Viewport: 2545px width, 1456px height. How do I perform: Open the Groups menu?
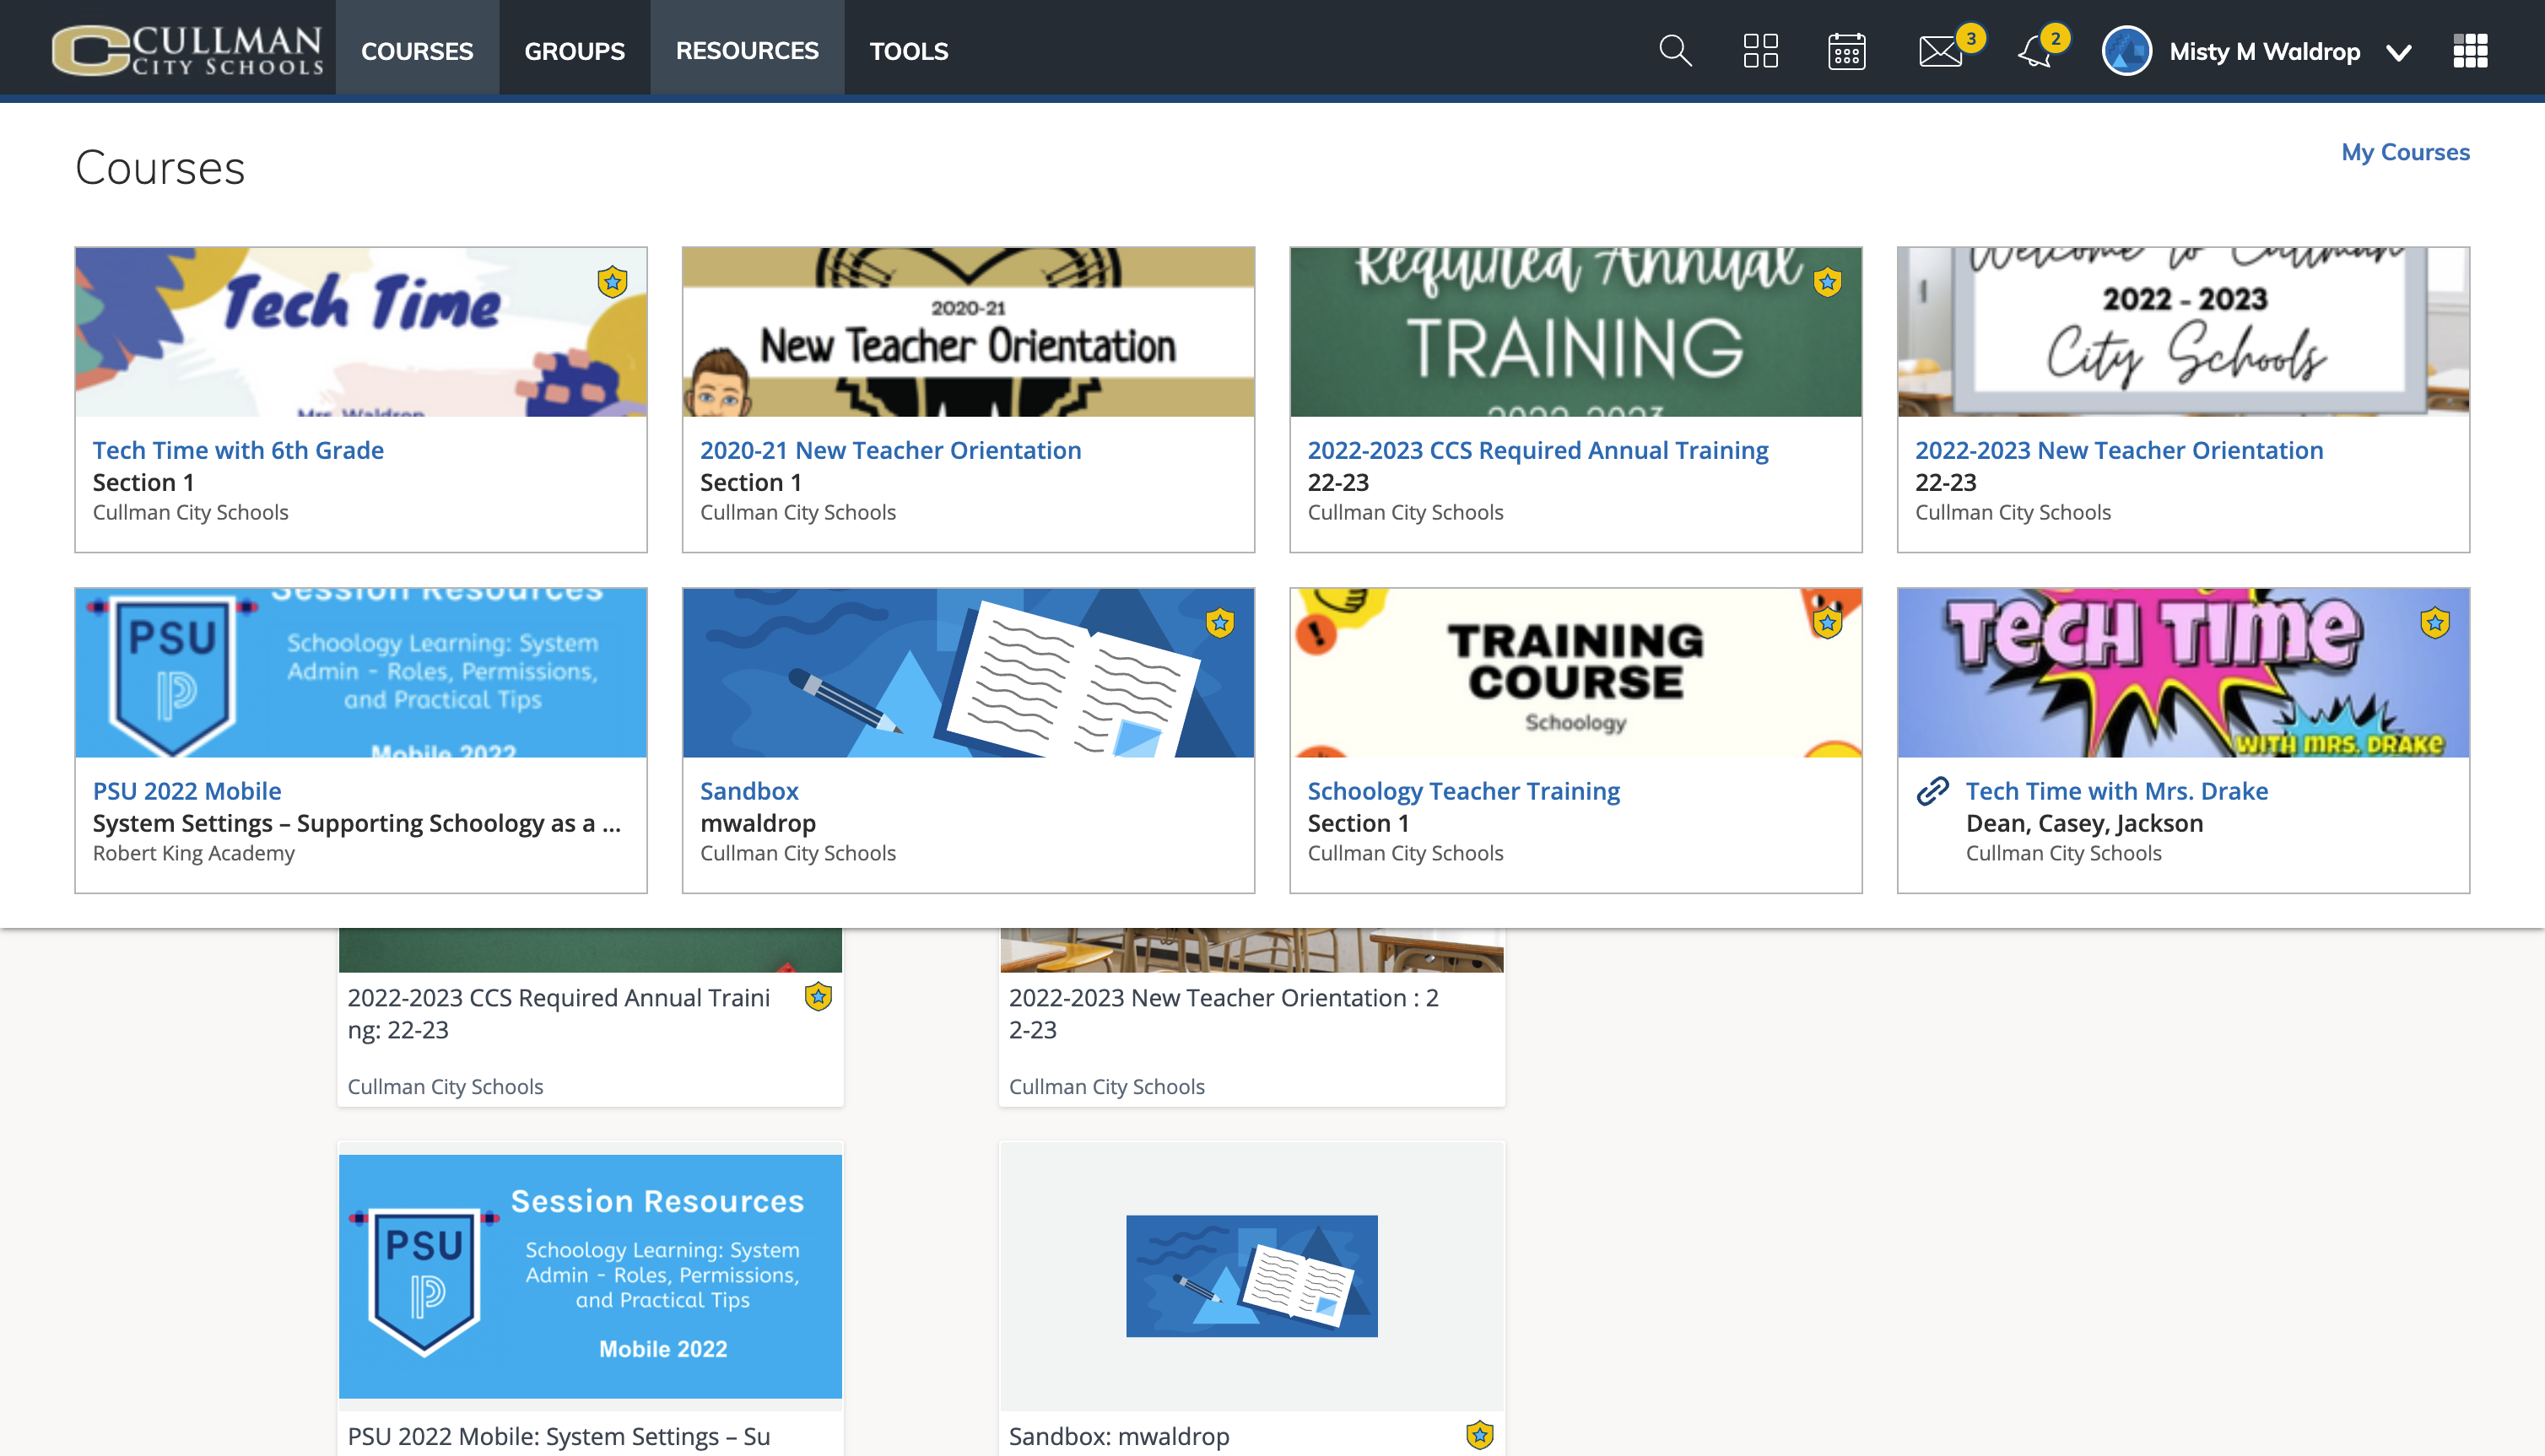[x=574, y=51]
